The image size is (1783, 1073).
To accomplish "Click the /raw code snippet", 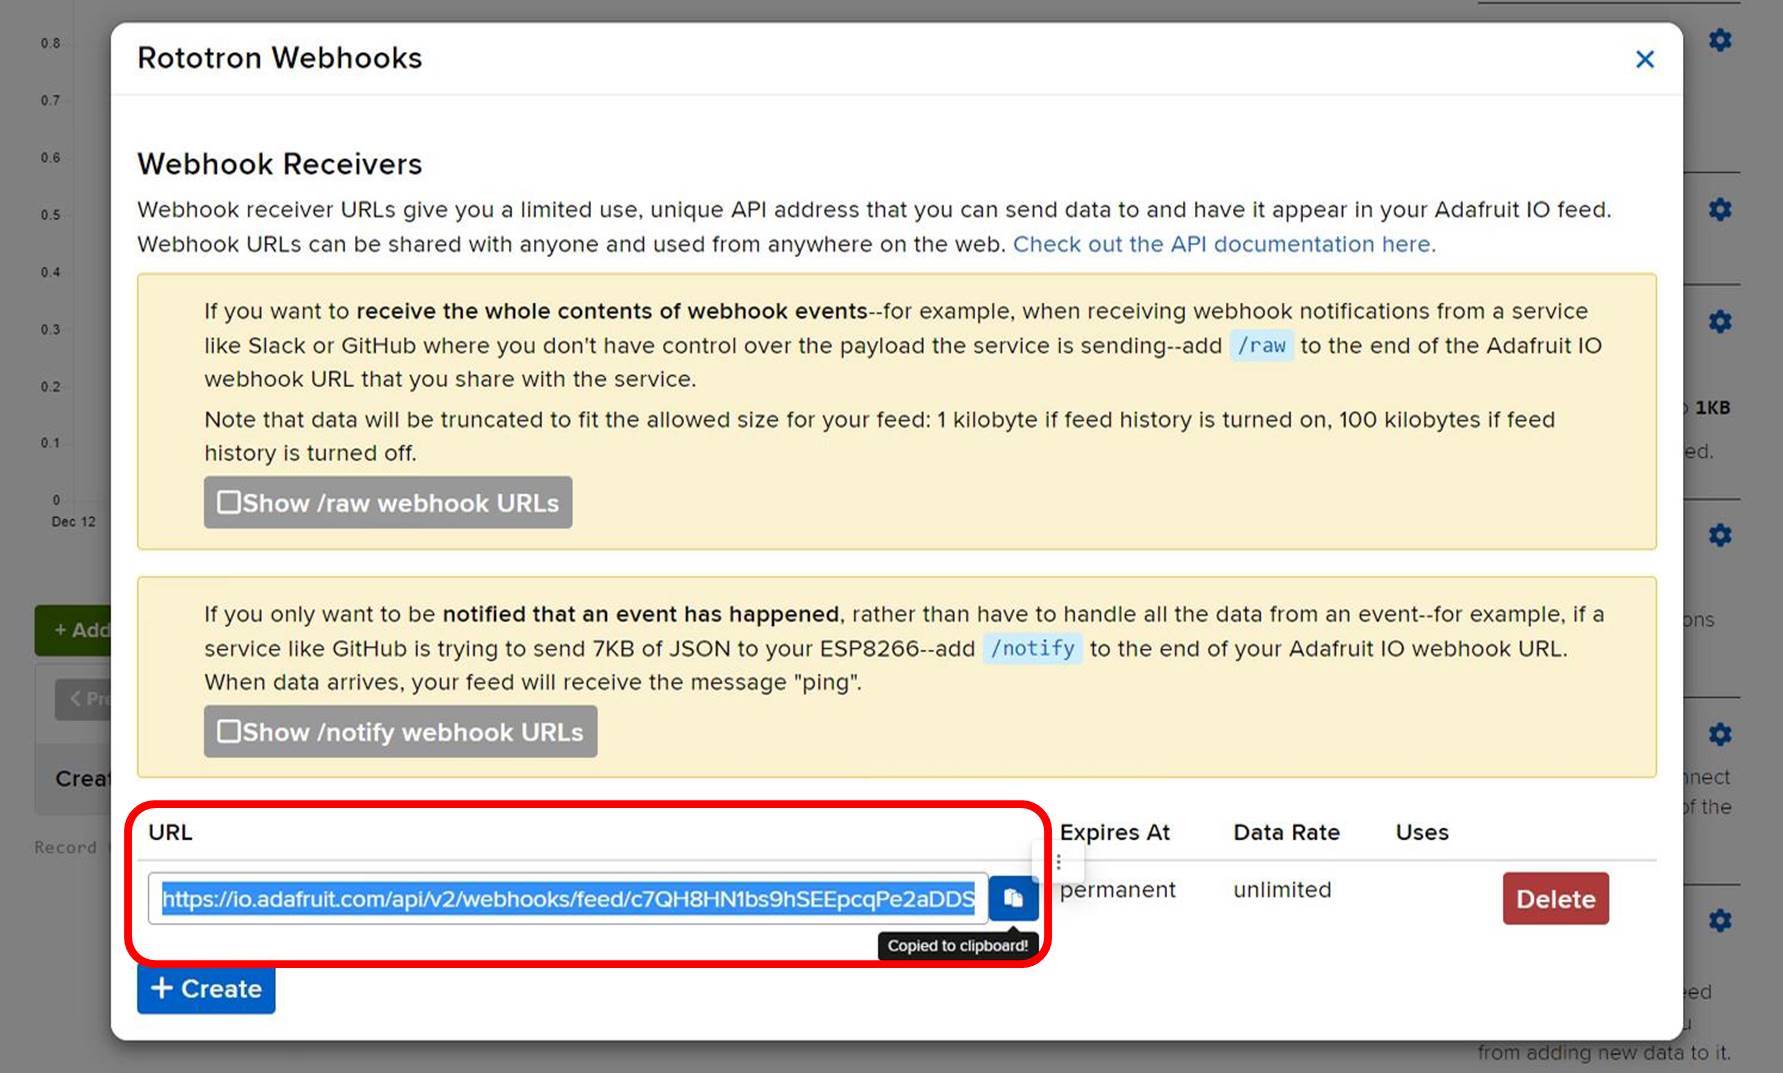I will (x=1261, y=345).
